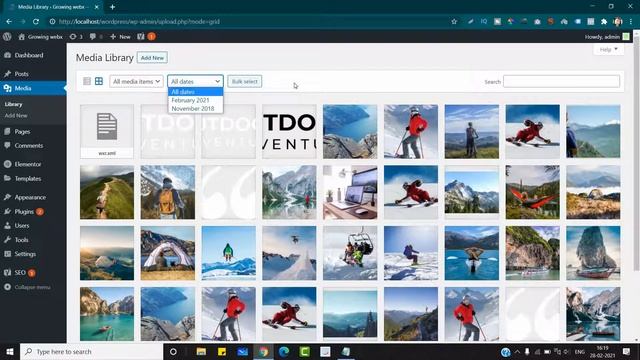Bookmark this page with star icon
This screenshot has height=360, width=640.
(x=454, y=22)
